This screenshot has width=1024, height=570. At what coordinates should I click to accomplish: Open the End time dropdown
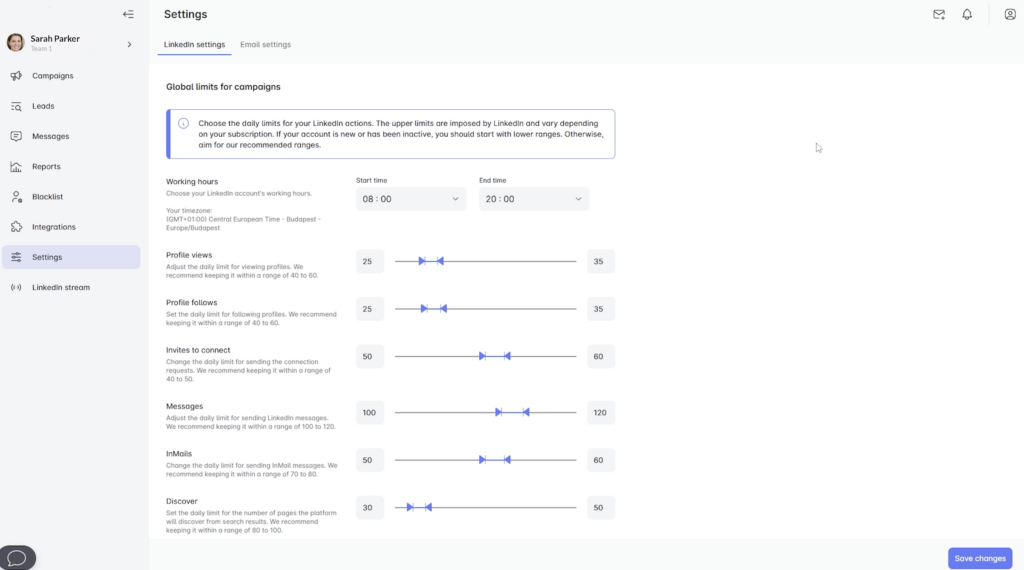coord(533,199)
